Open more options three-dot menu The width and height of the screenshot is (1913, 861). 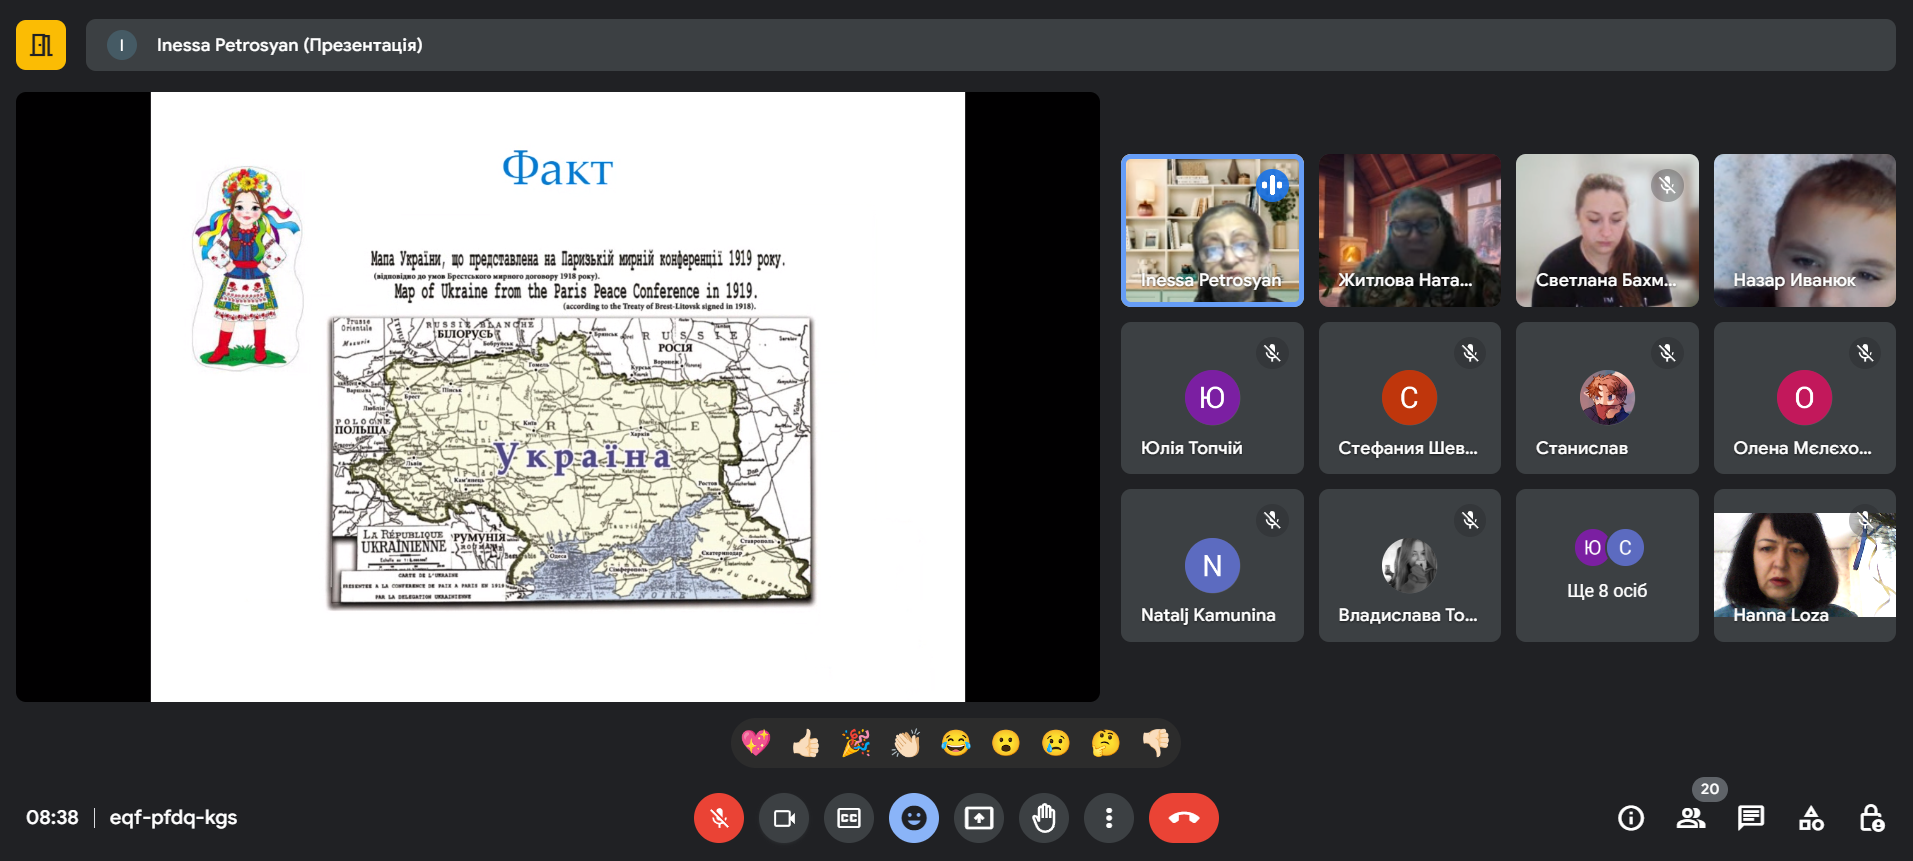1109,818
